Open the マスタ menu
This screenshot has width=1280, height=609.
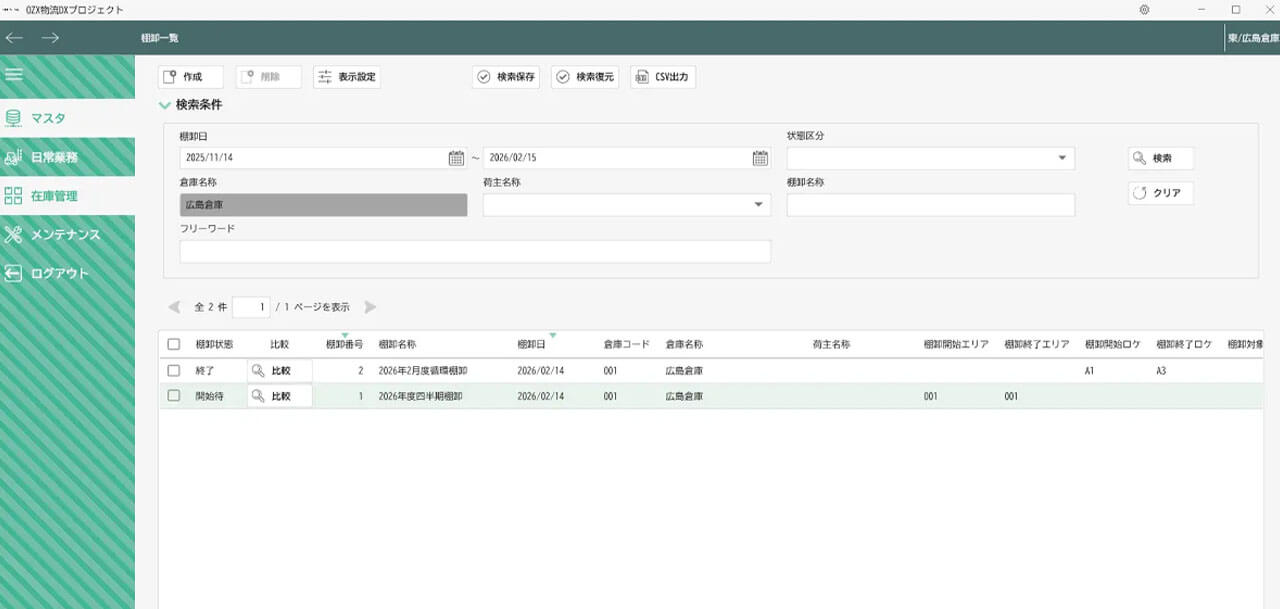pos(48,118)
